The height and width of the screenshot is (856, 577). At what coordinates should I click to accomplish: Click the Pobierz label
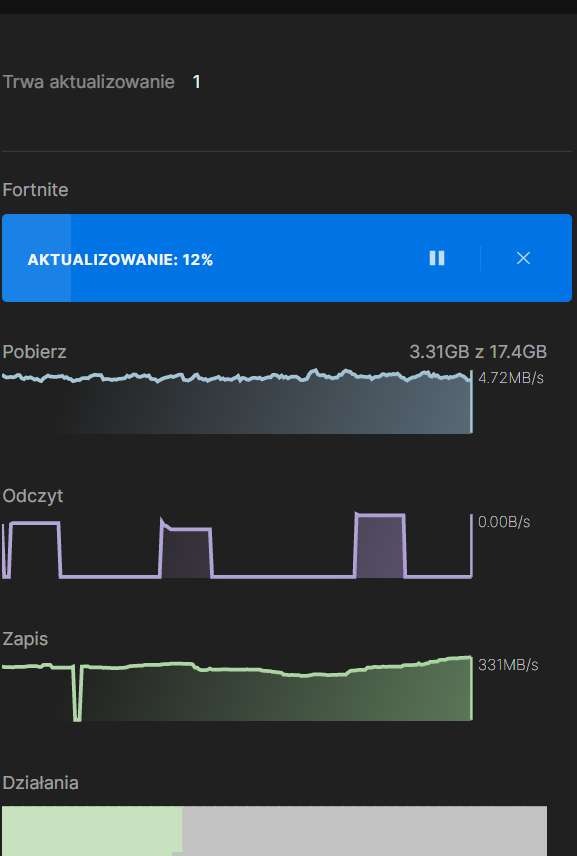tap(34, 352)
